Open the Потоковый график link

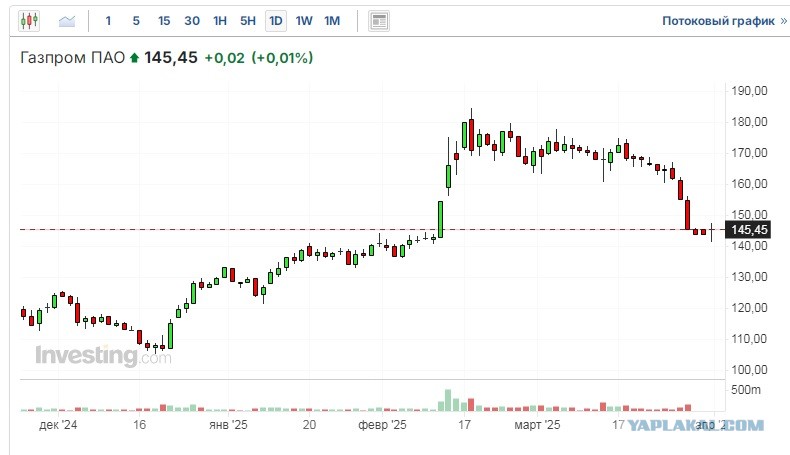pyautogui.click(x=718, y=21)
